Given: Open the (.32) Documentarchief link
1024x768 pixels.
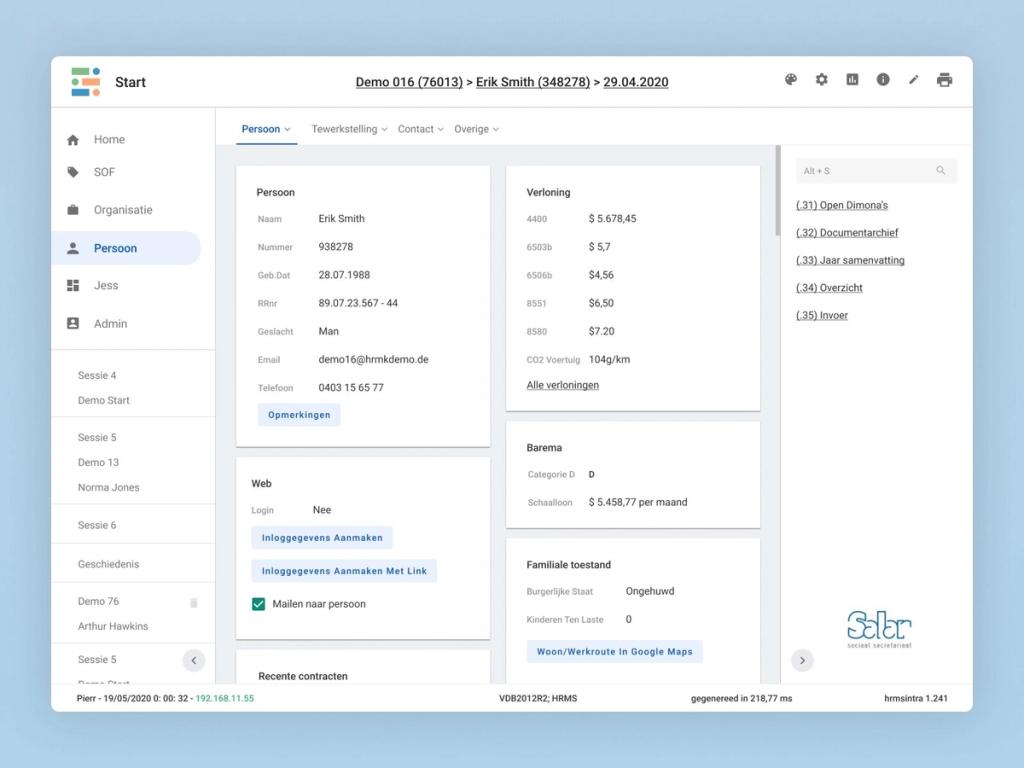Looking at the screenshot, I should [847, 232].
